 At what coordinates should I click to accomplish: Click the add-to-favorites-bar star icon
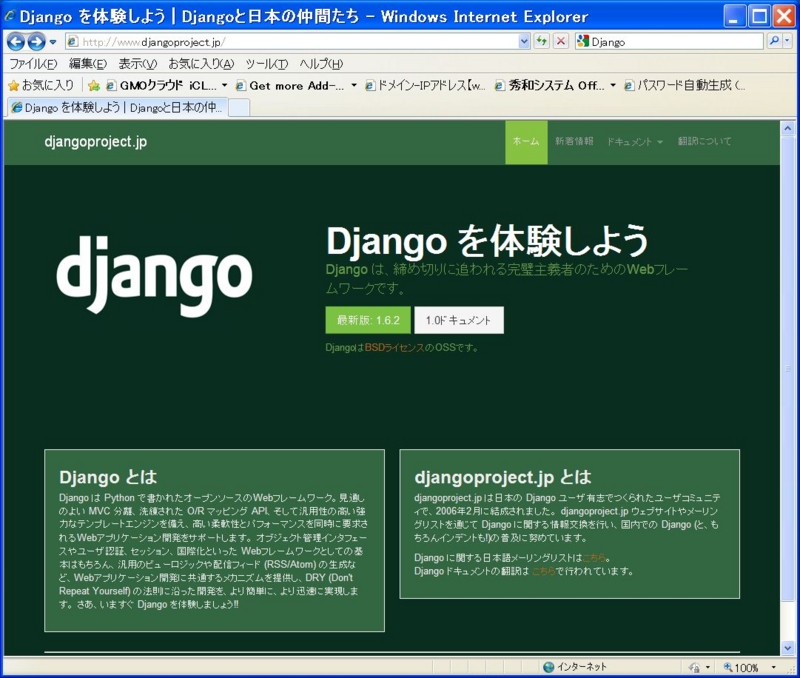(94, 86)
